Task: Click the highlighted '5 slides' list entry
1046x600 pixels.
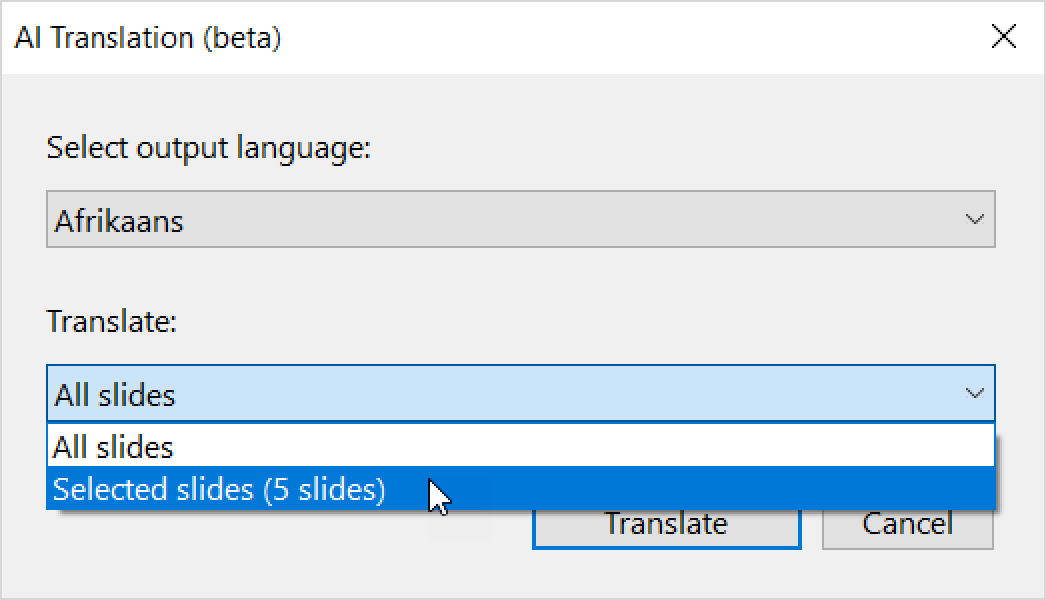Action: [219, 490]
